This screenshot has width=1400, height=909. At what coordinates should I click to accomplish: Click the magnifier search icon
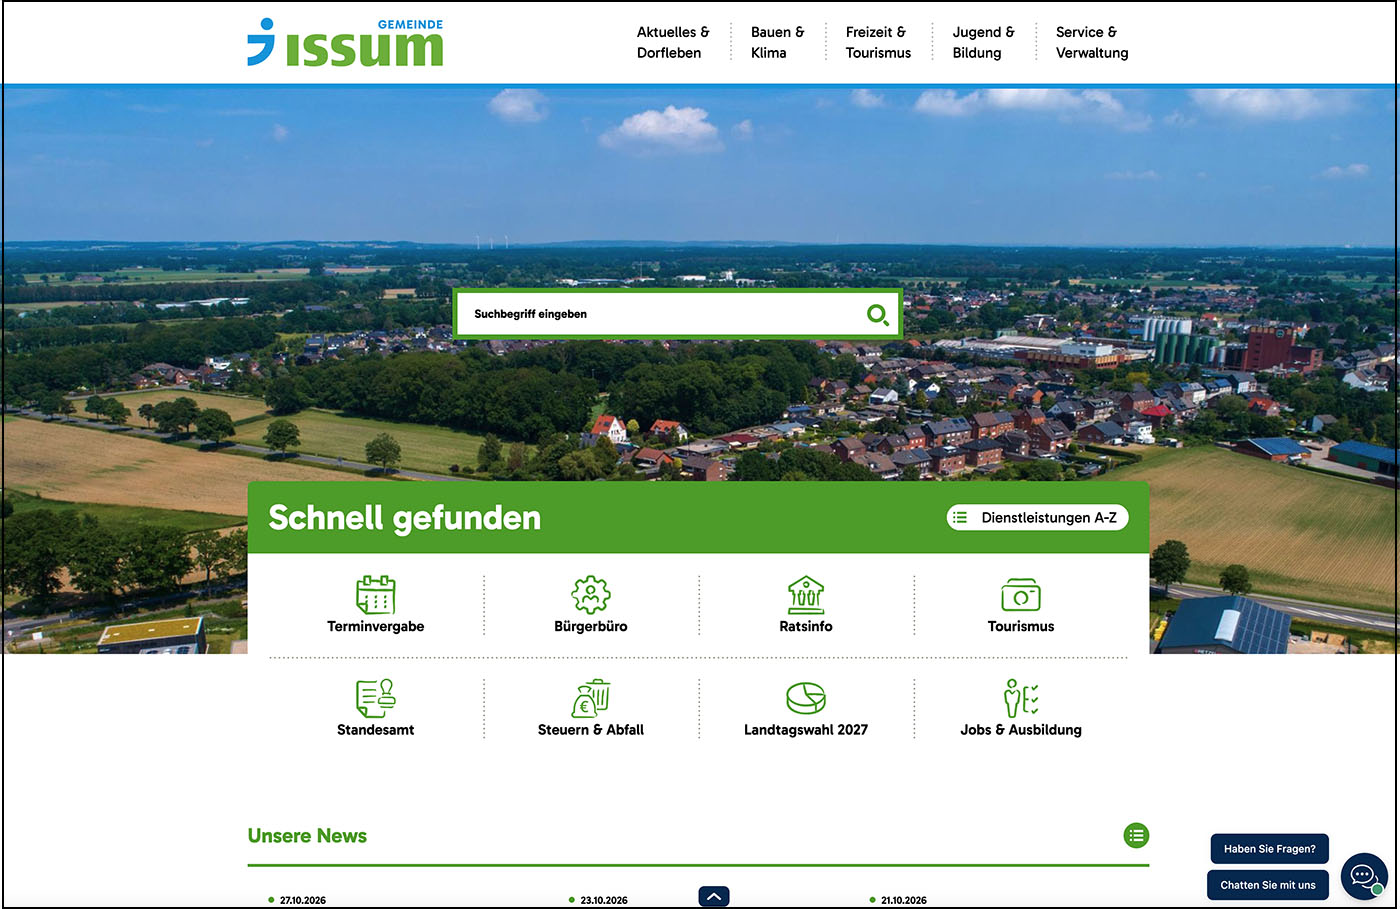click(878, 315)
